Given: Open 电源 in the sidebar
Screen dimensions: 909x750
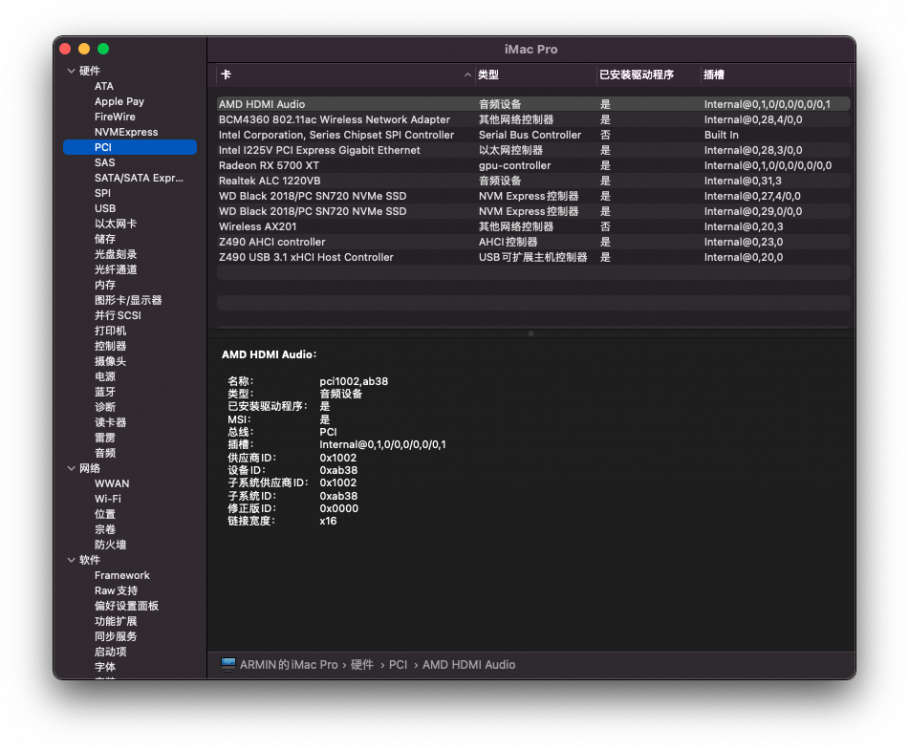Looking at the screenshot, I should (x=105, y=376).
